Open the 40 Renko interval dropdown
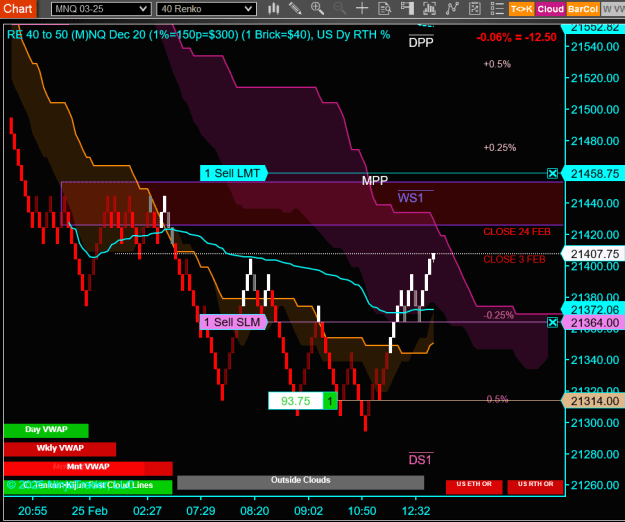 point(206,9)
